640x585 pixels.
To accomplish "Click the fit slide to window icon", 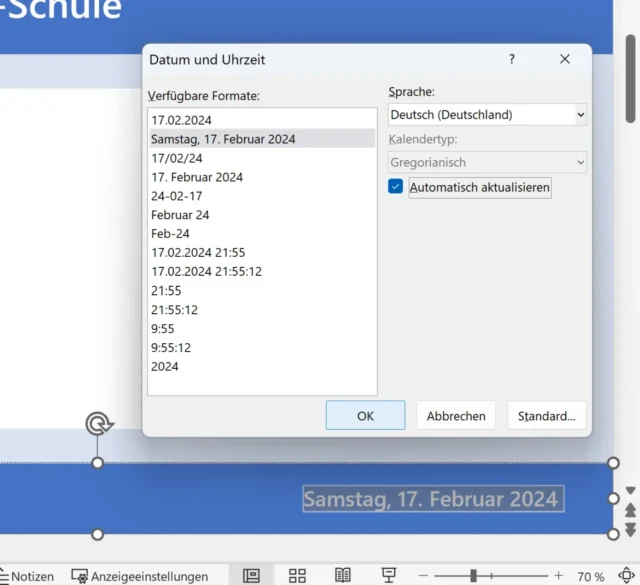I will (x=626, y=576).
